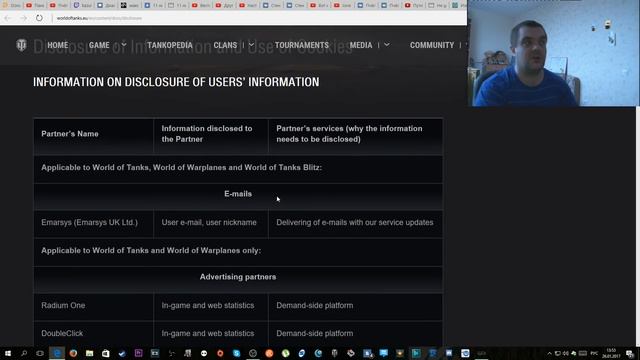Open the Action Center notifications icon
Screen dimensions: 640x360
tap(630, 353)
